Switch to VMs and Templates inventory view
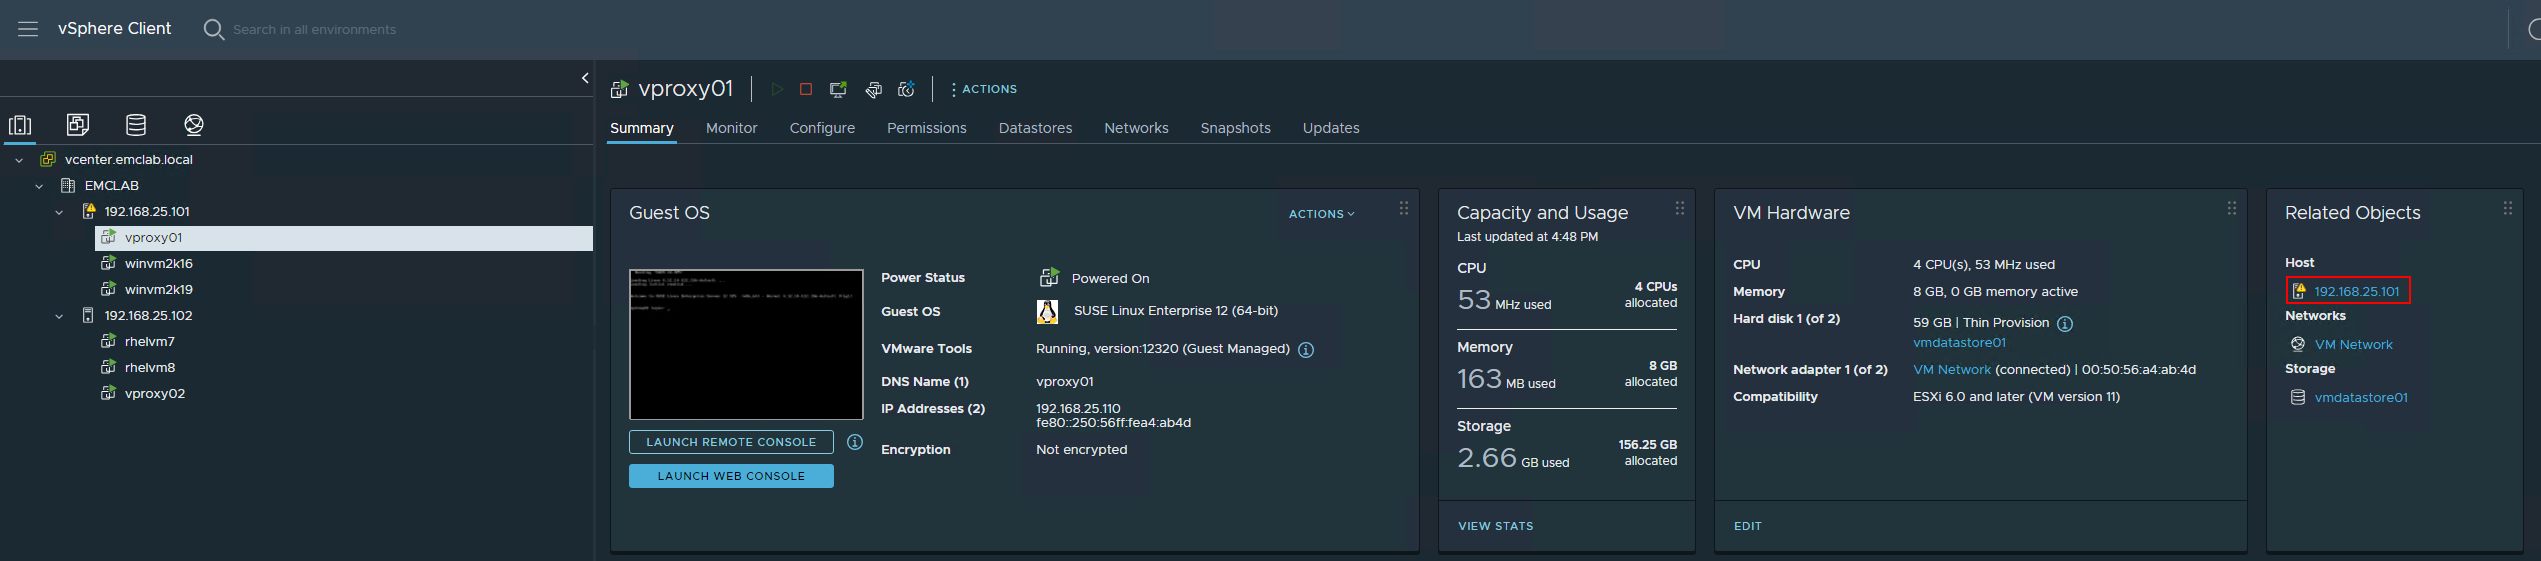This screenshot has height=561, width=2541. 78,125
